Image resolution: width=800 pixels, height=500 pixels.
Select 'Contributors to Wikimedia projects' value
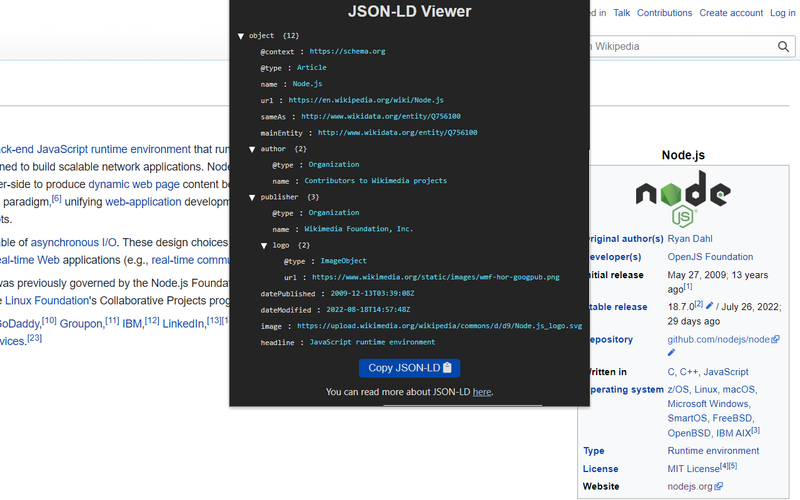[376, 181]
